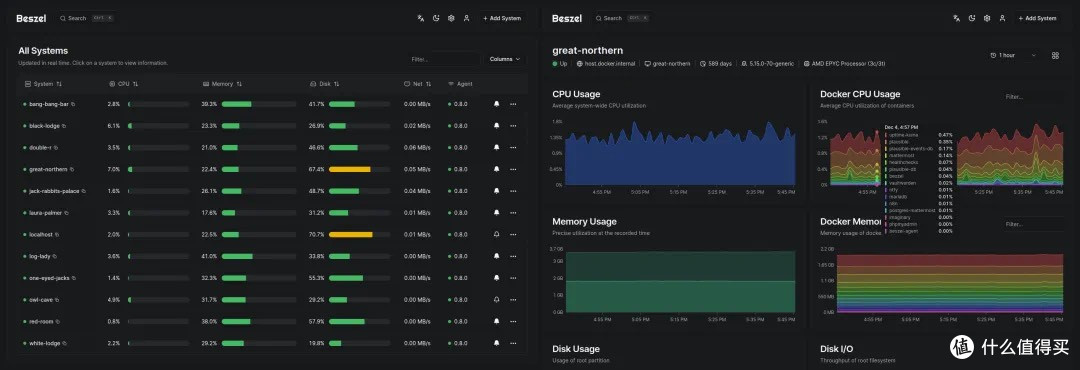This screenshot has height=370, width=1080.
Task: Toggle dark mode moon icon in left header
Action: coord(436,19)
